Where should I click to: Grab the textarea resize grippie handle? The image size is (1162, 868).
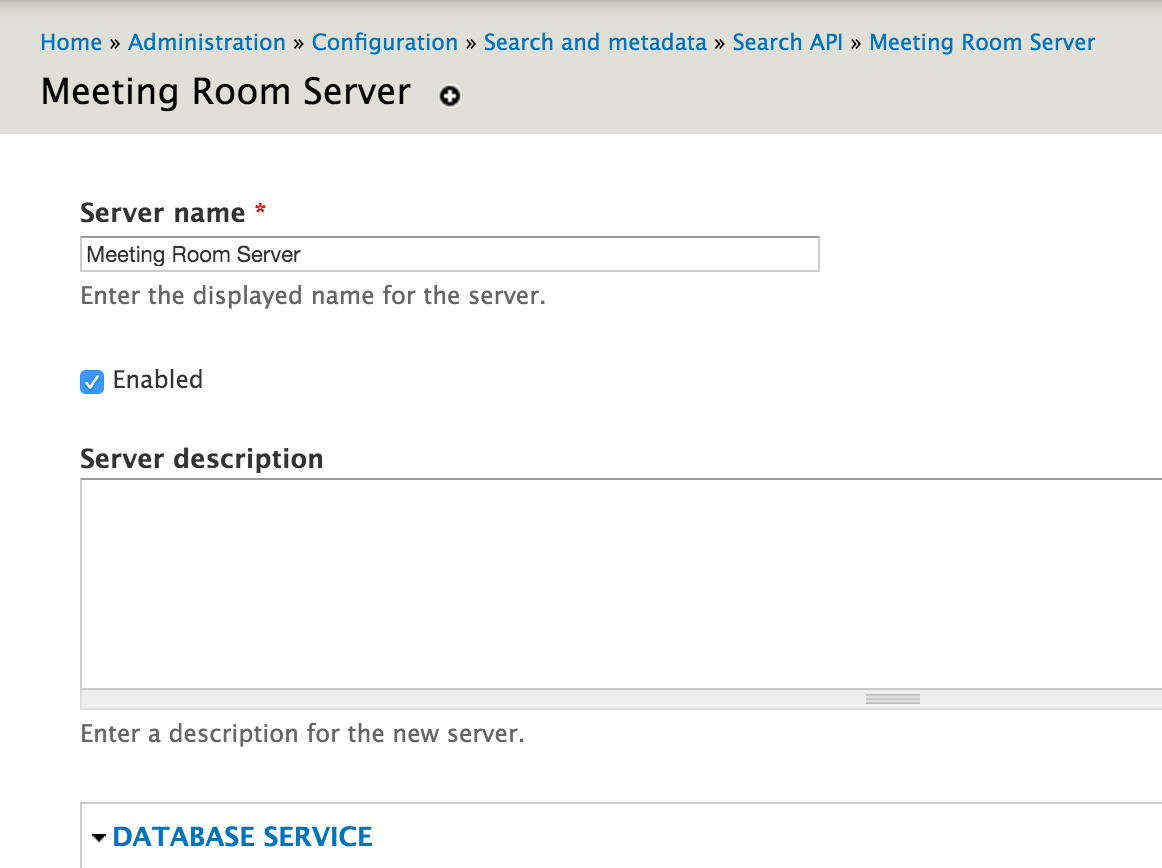click(x=892, y=699)
